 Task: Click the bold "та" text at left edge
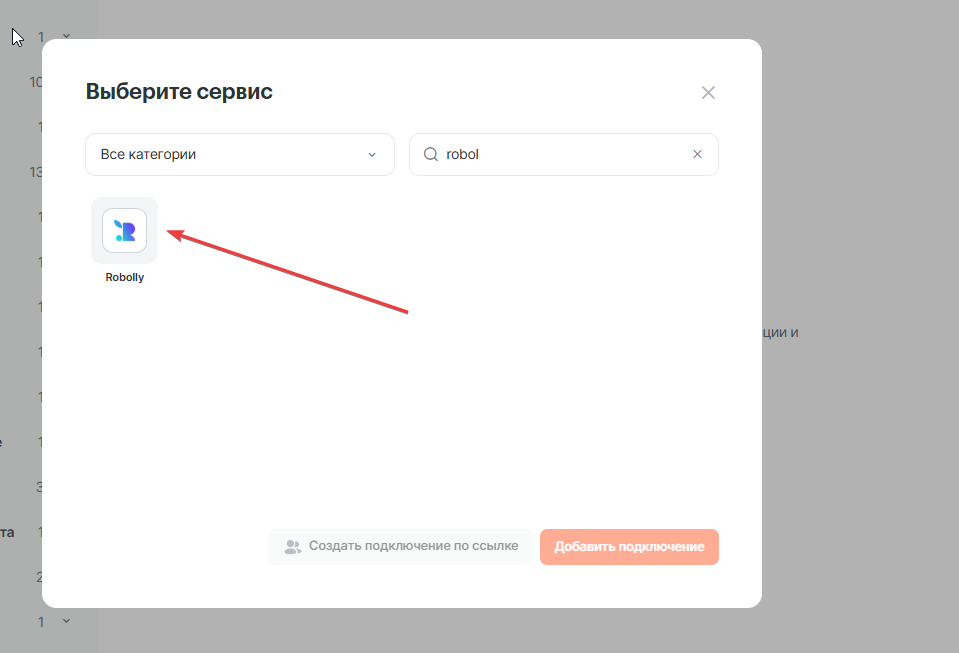(7, 532)
